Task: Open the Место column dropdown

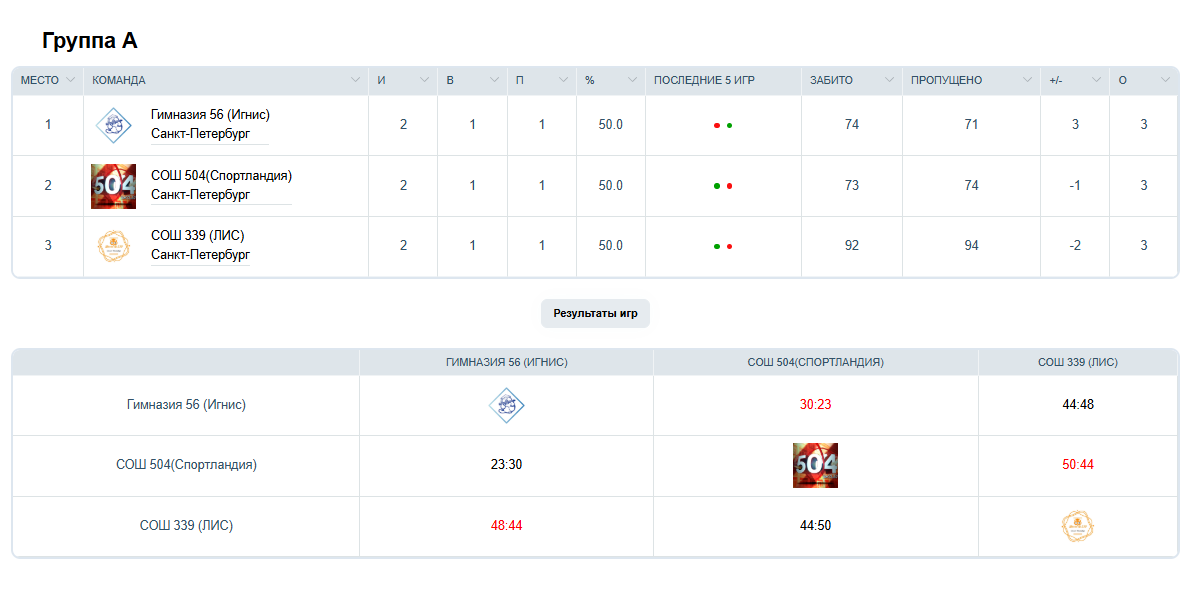Action: click(71, 80)
